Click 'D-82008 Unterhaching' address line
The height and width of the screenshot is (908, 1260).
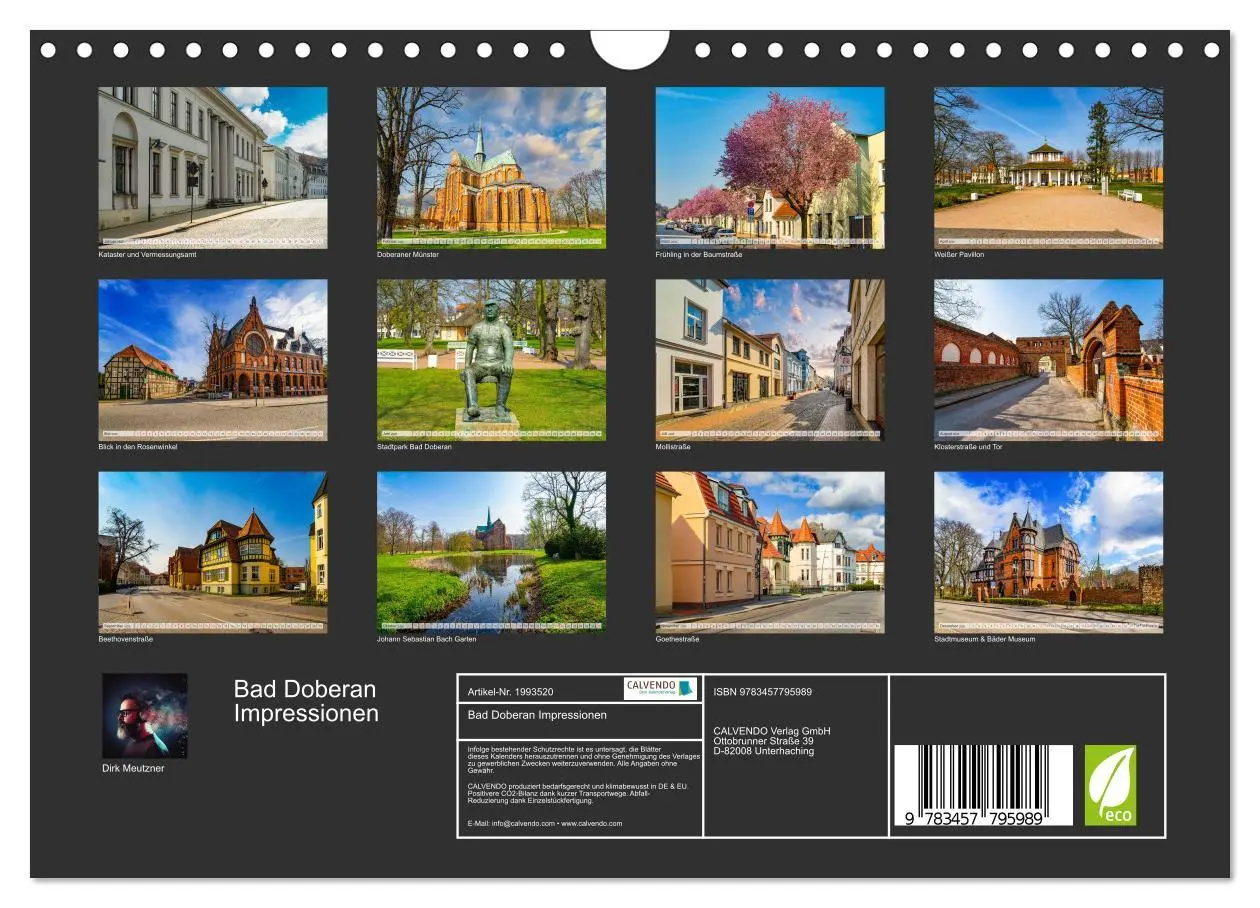(x=764, y=751)
